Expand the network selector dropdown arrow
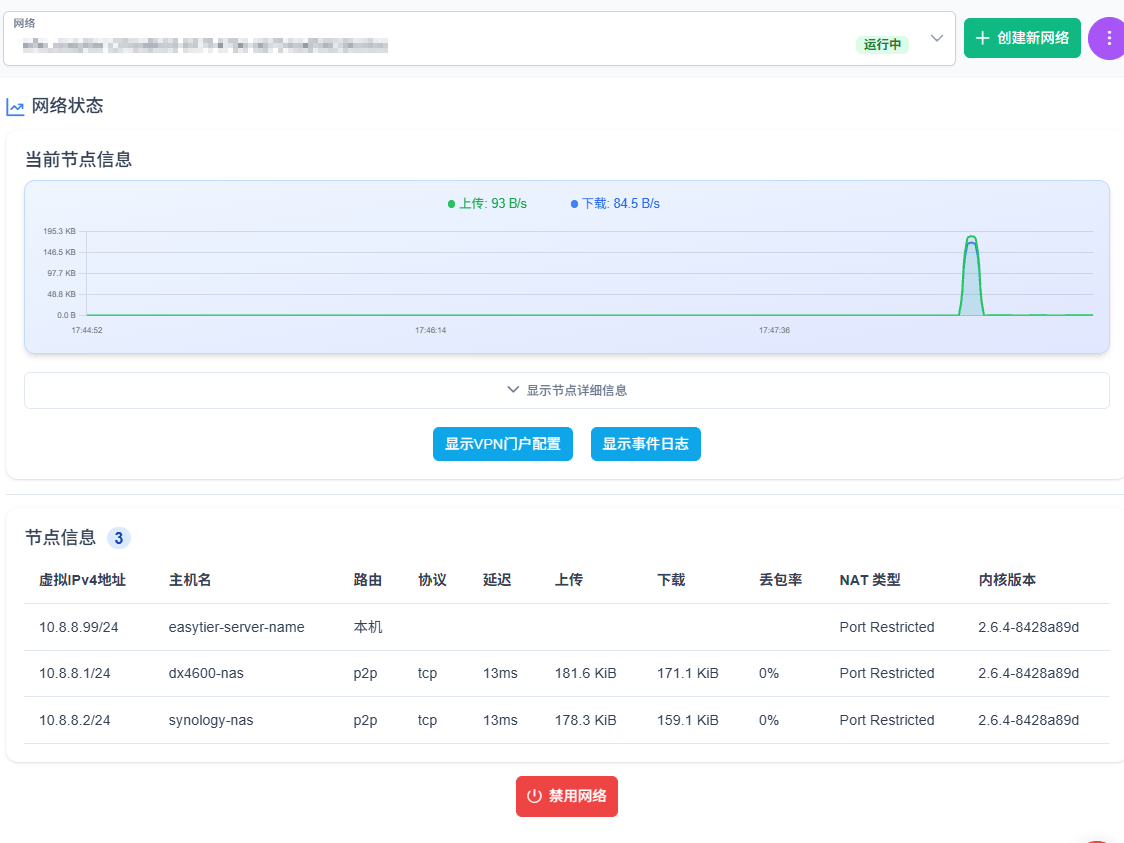 [x=936, y=39]
